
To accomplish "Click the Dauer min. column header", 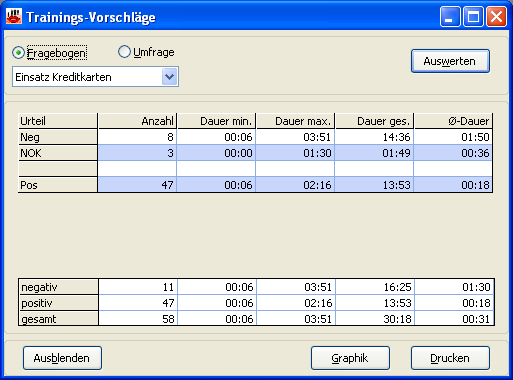I will 216,121.
